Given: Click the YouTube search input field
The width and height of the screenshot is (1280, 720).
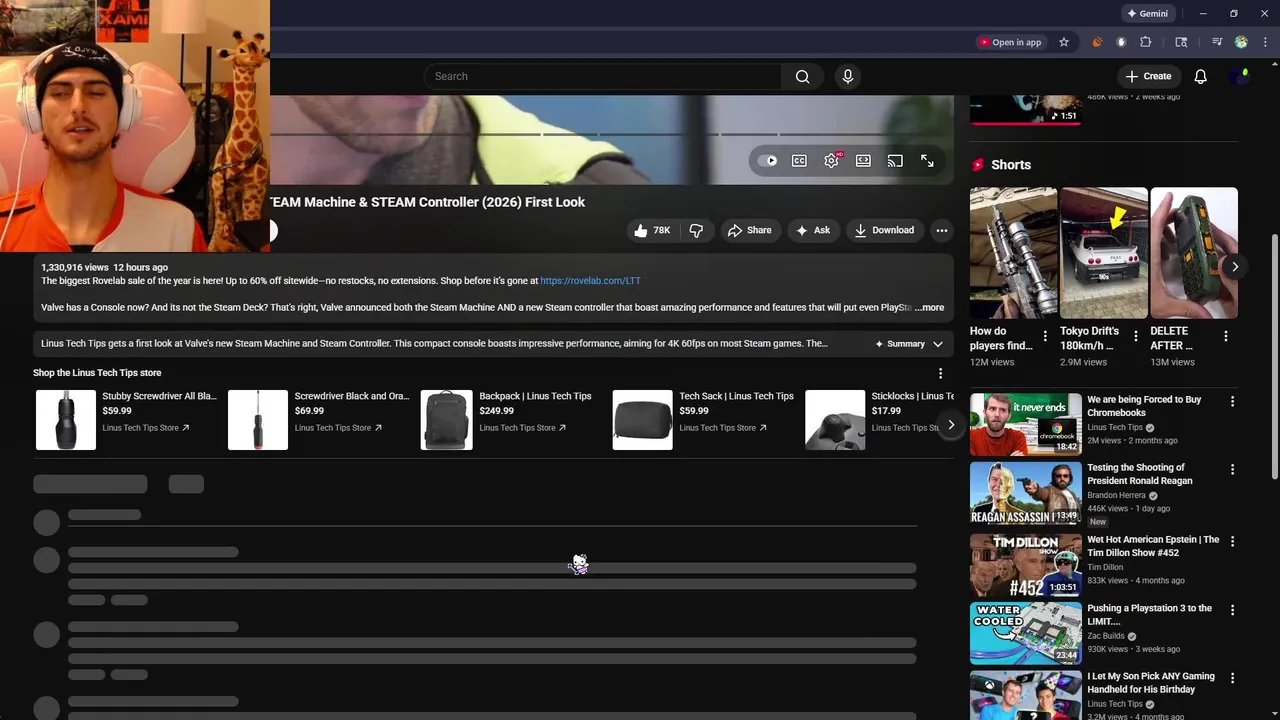Looking at the screenshot, I should point(603,76).
